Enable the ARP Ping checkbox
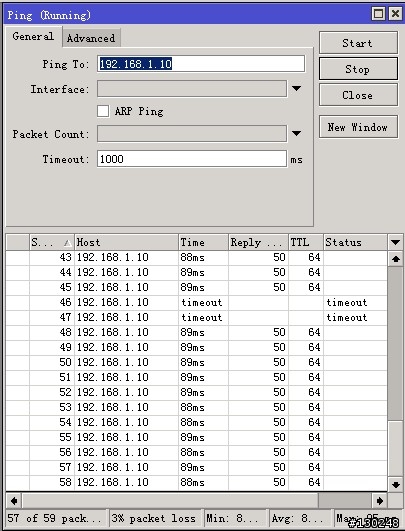Image resolution: width=405 pixels, height=531 pixels. (x=103, y=111)
